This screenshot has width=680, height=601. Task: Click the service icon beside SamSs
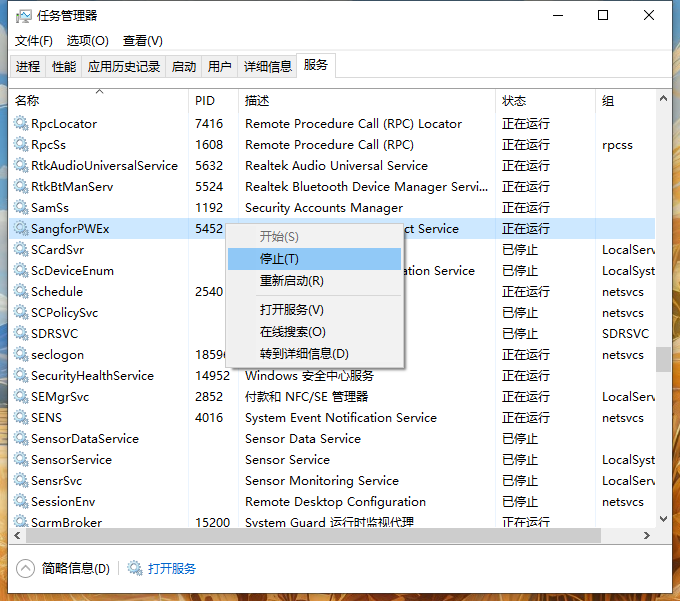pos(21,208)
